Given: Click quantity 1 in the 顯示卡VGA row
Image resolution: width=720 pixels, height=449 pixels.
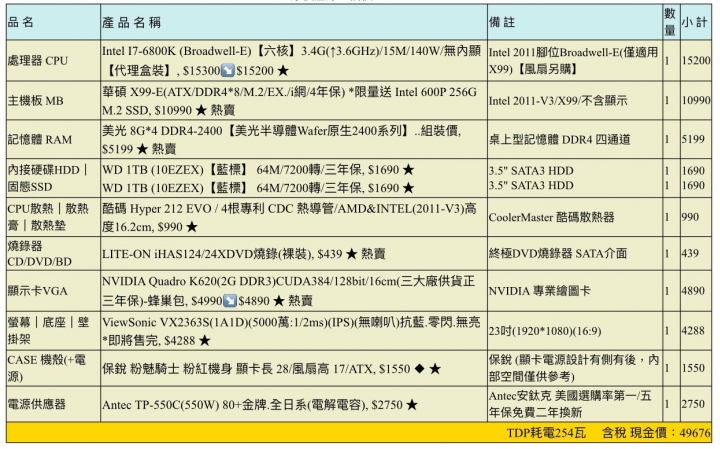Looking at the screenshot, I should coord(667,291).
